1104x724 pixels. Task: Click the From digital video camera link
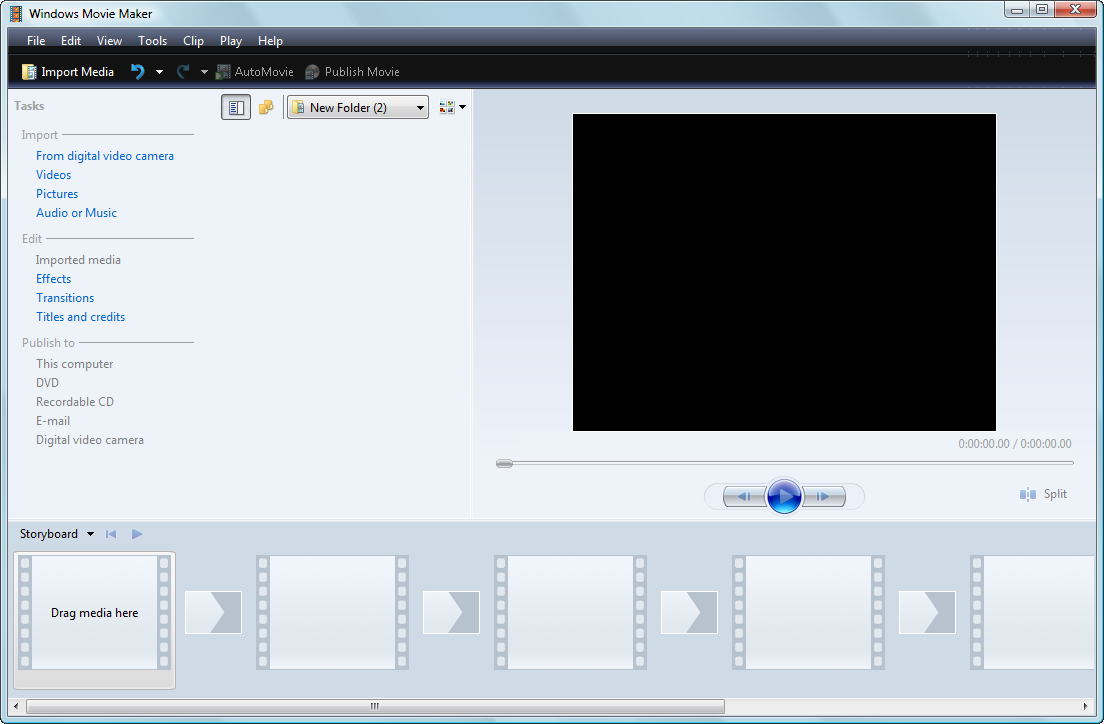(x=105, y=156)
